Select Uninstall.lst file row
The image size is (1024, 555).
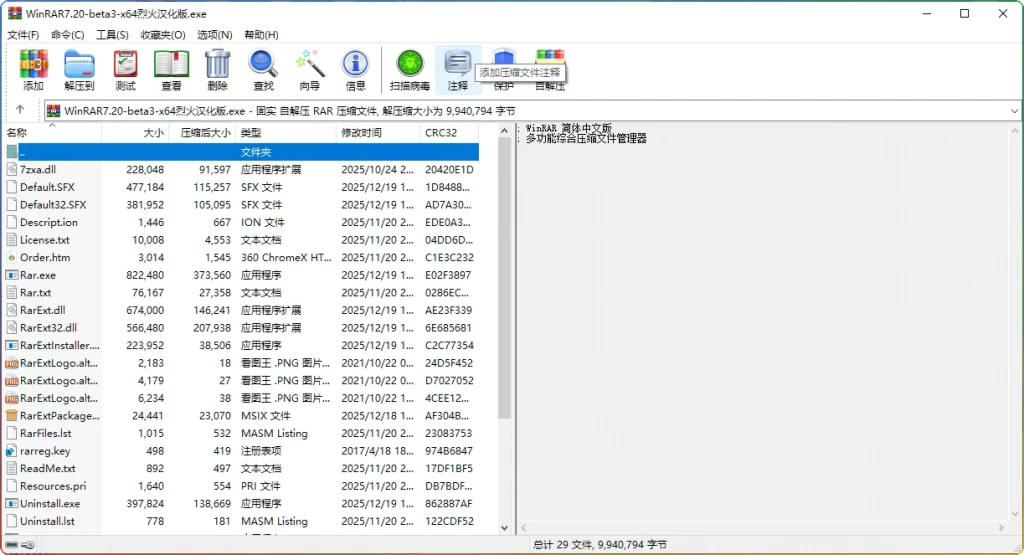click(242, 521)
